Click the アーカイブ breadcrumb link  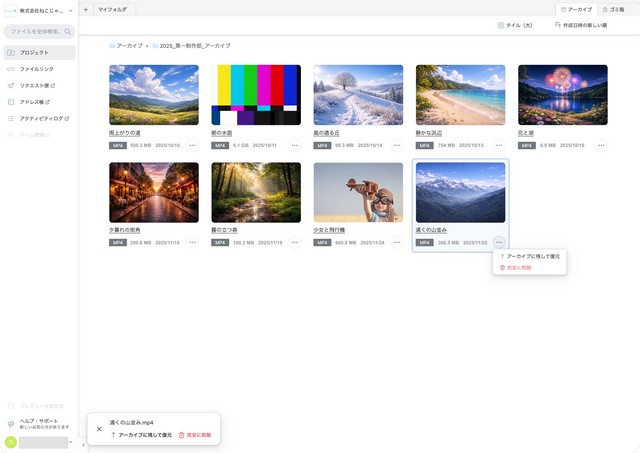[129, 46]
